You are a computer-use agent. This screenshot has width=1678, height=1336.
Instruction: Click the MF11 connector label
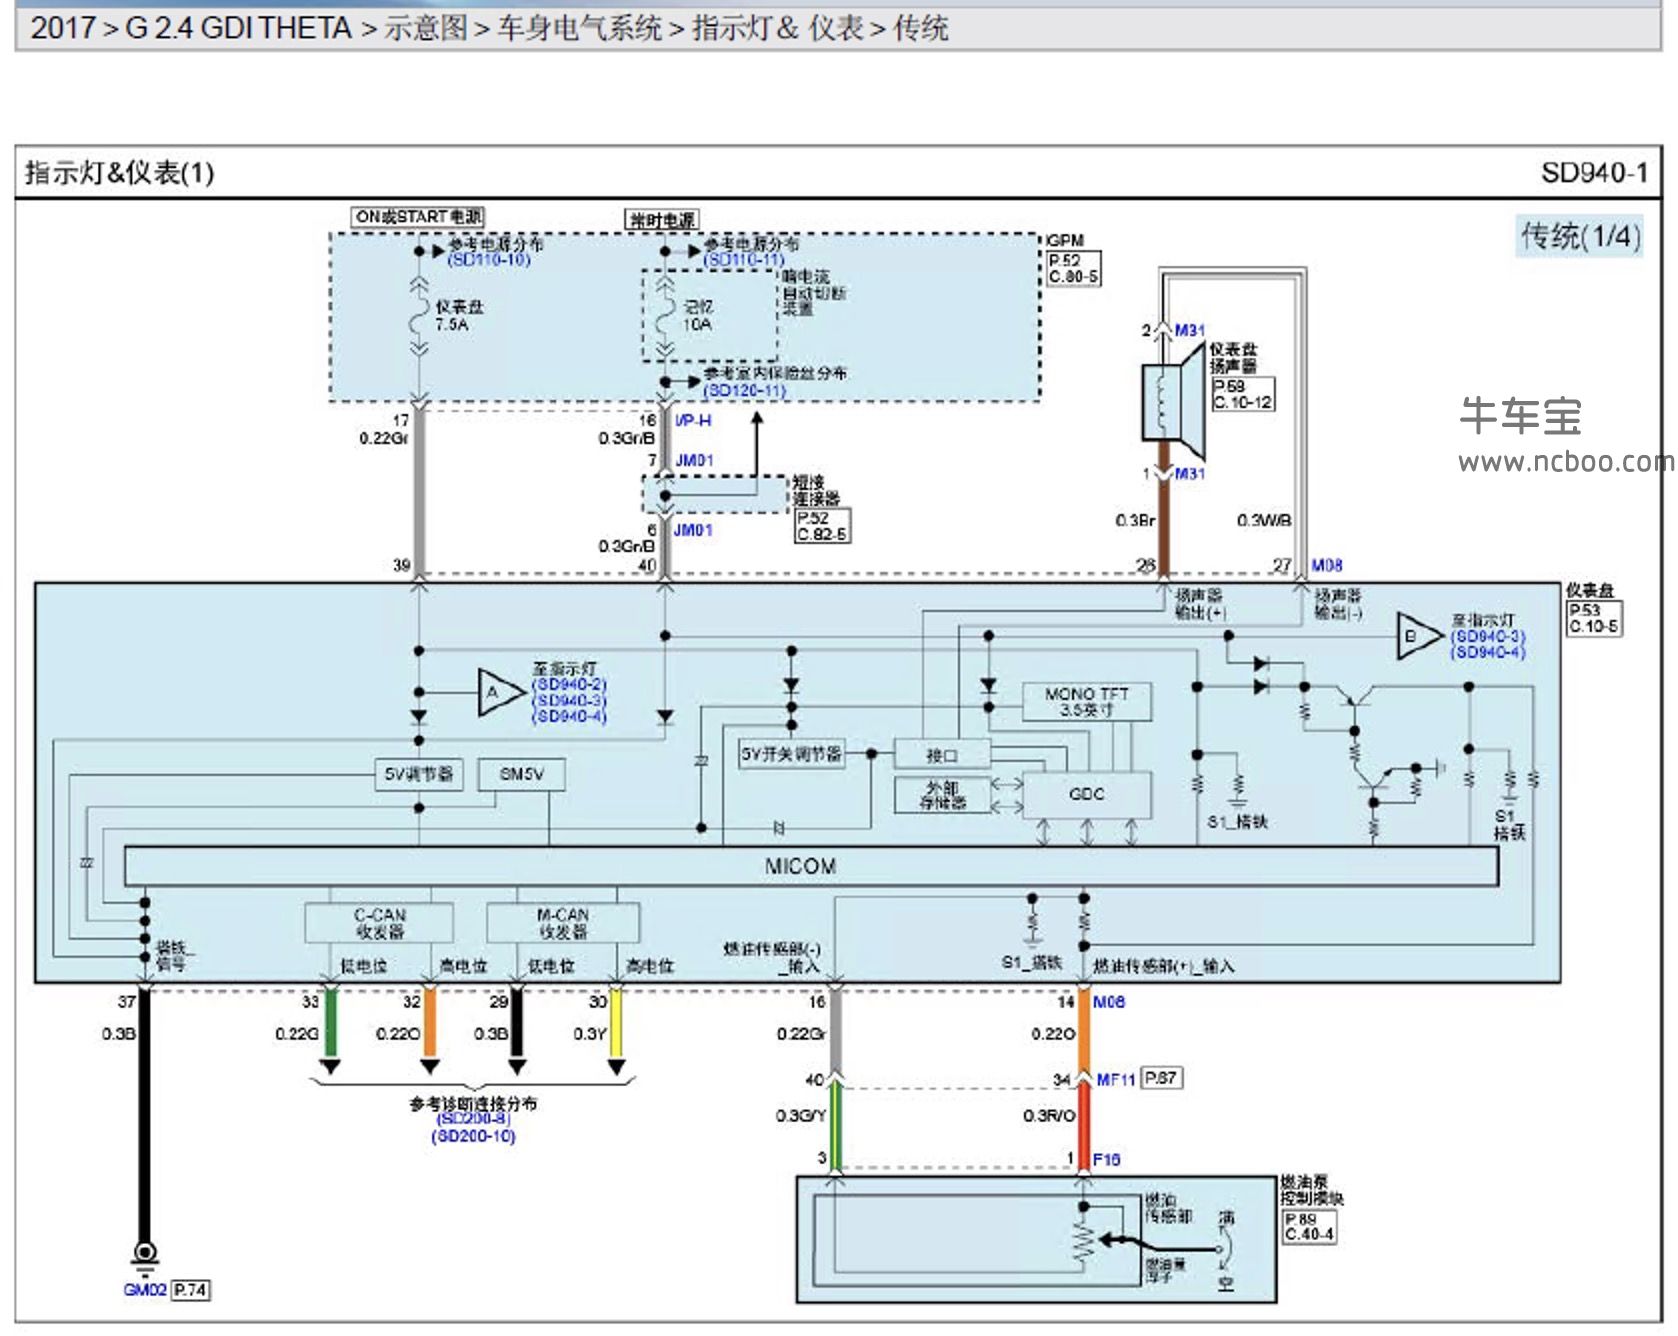pyautogui.click(x=1116, y=1080)
